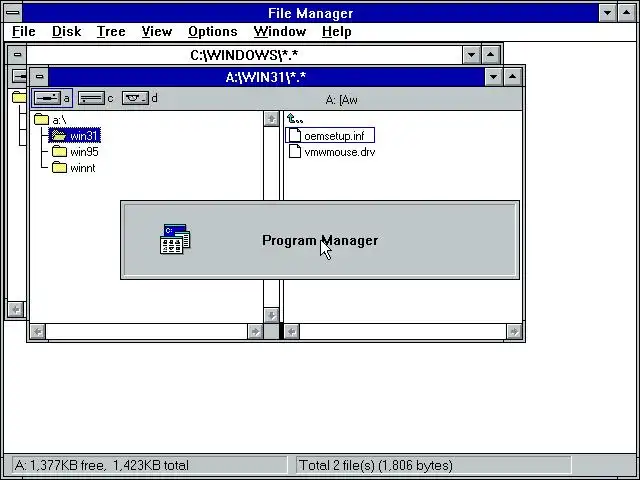Open the Disk menu
This screenshot has width=640, height=480.
67,31
